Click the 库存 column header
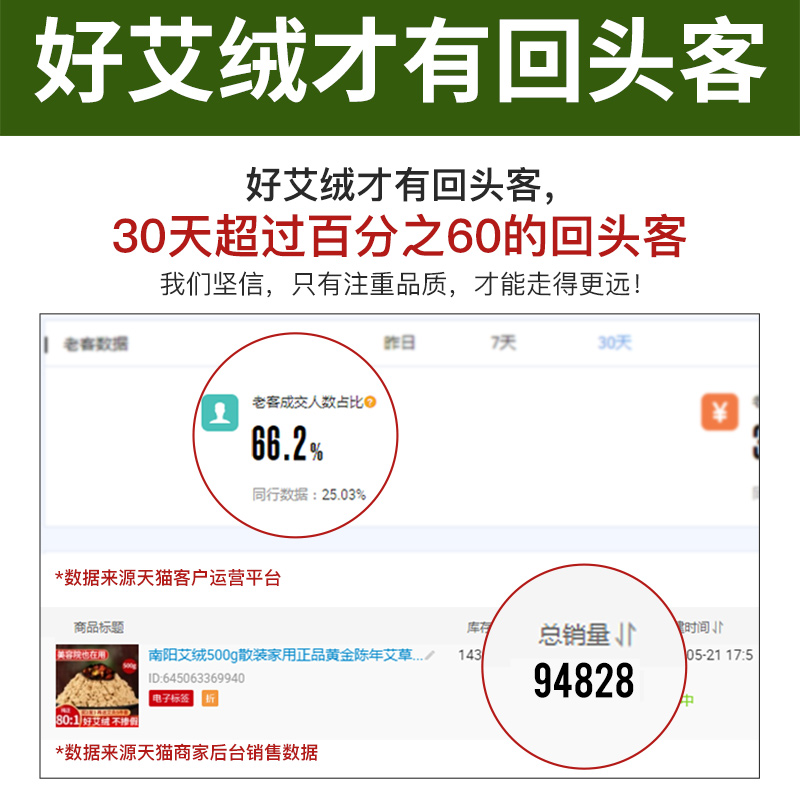This screenshot has height=800, width=800. tap(478, 627)
